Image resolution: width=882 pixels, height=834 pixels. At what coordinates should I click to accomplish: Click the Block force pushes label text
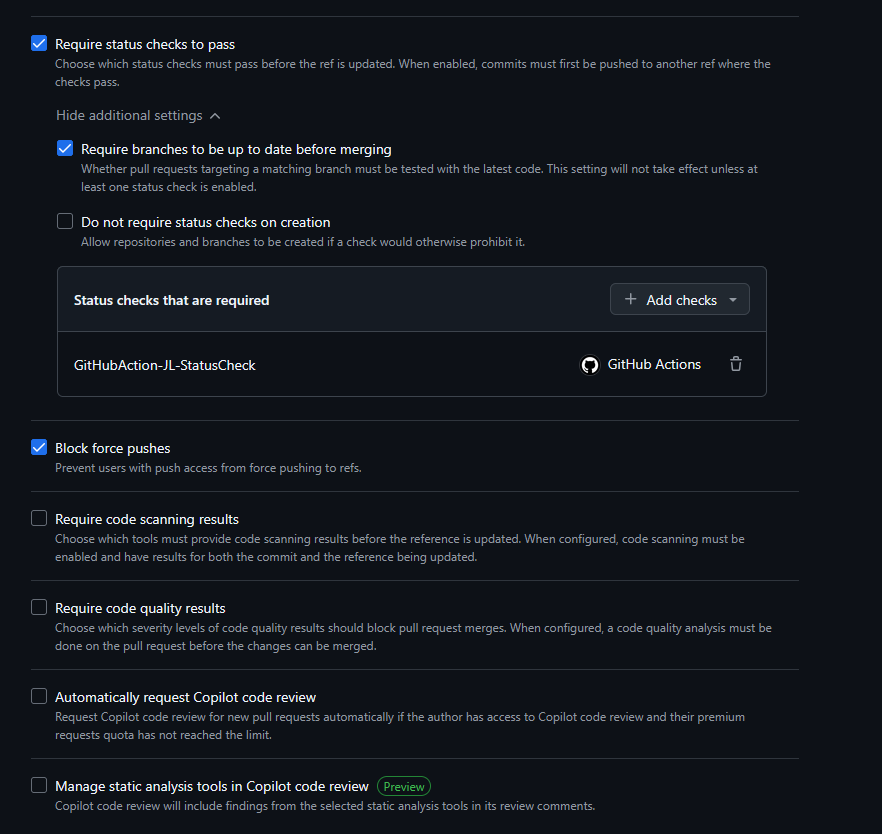coord(113,447)
